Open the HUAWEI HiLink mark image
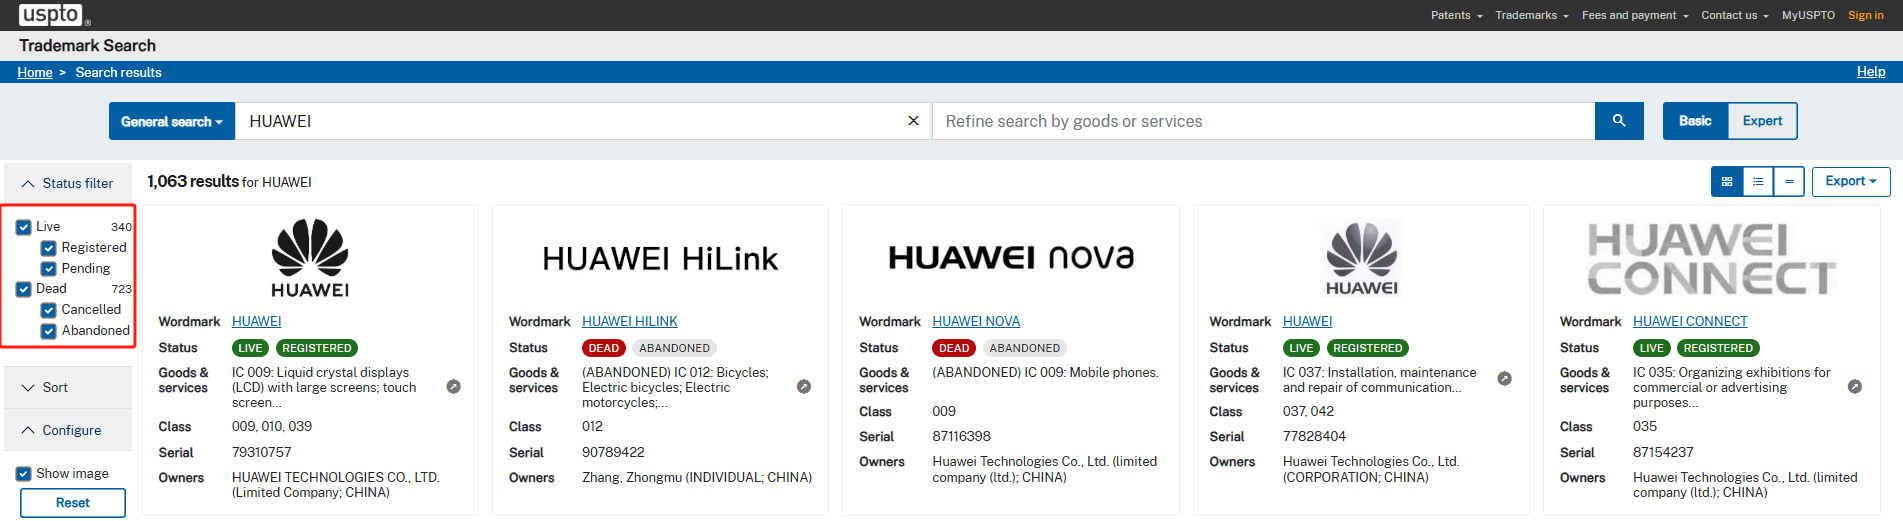The image size is (1903, 521). [x=660, y=259]
